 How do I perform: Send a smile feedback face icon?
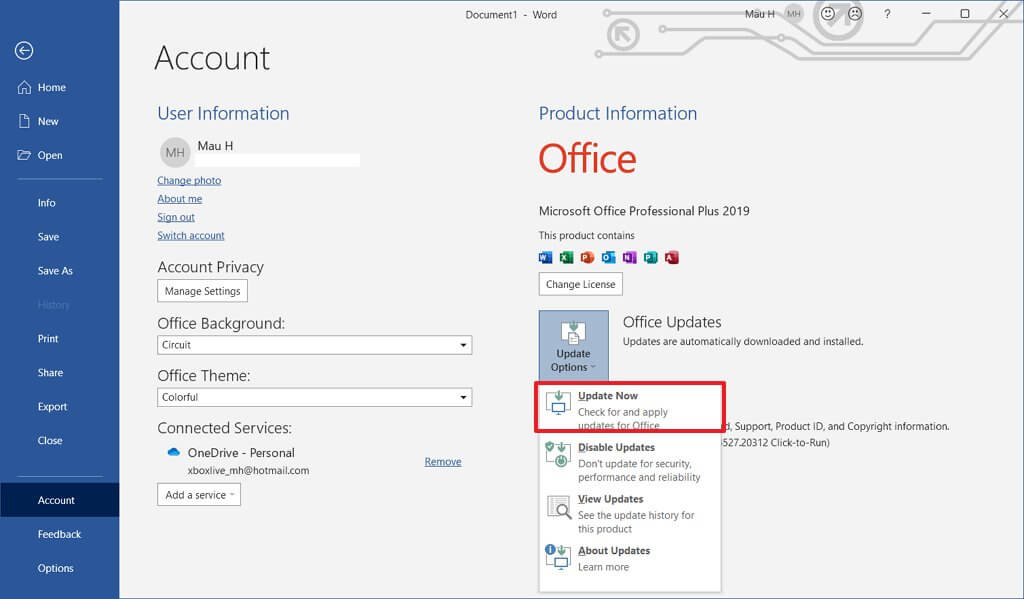(828, 14)
